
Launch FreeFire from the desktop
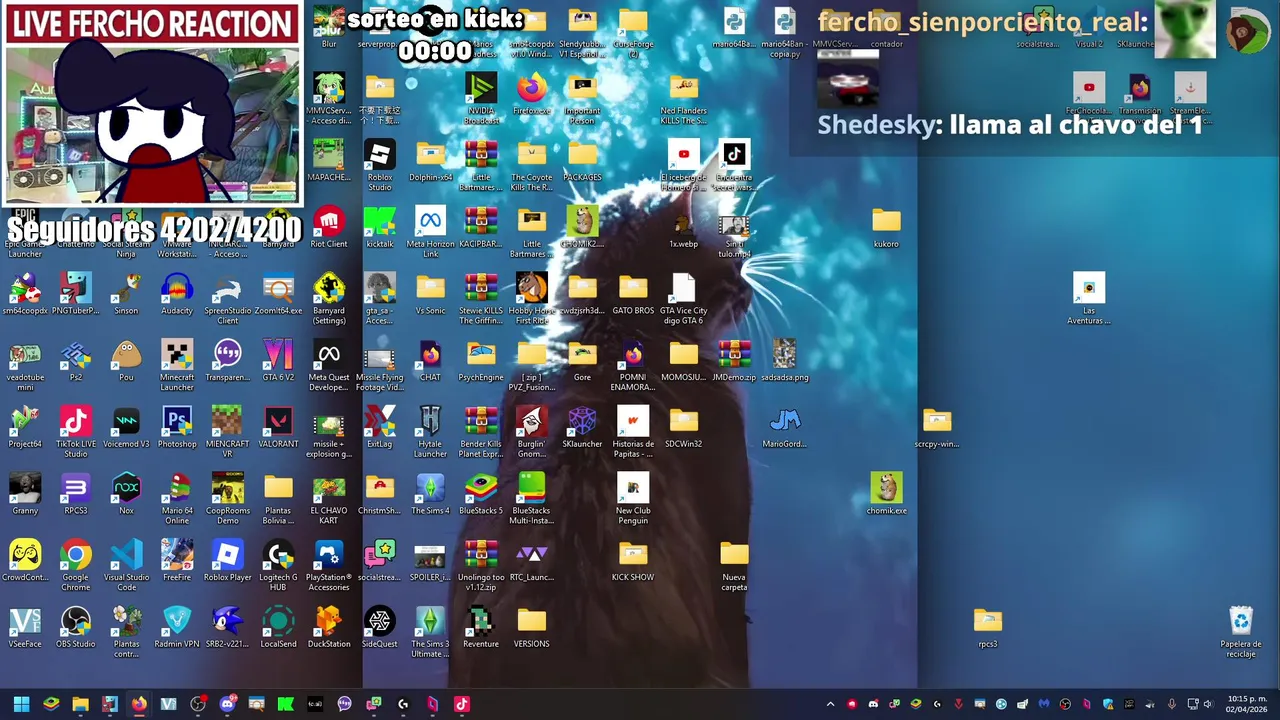point(177,560)
